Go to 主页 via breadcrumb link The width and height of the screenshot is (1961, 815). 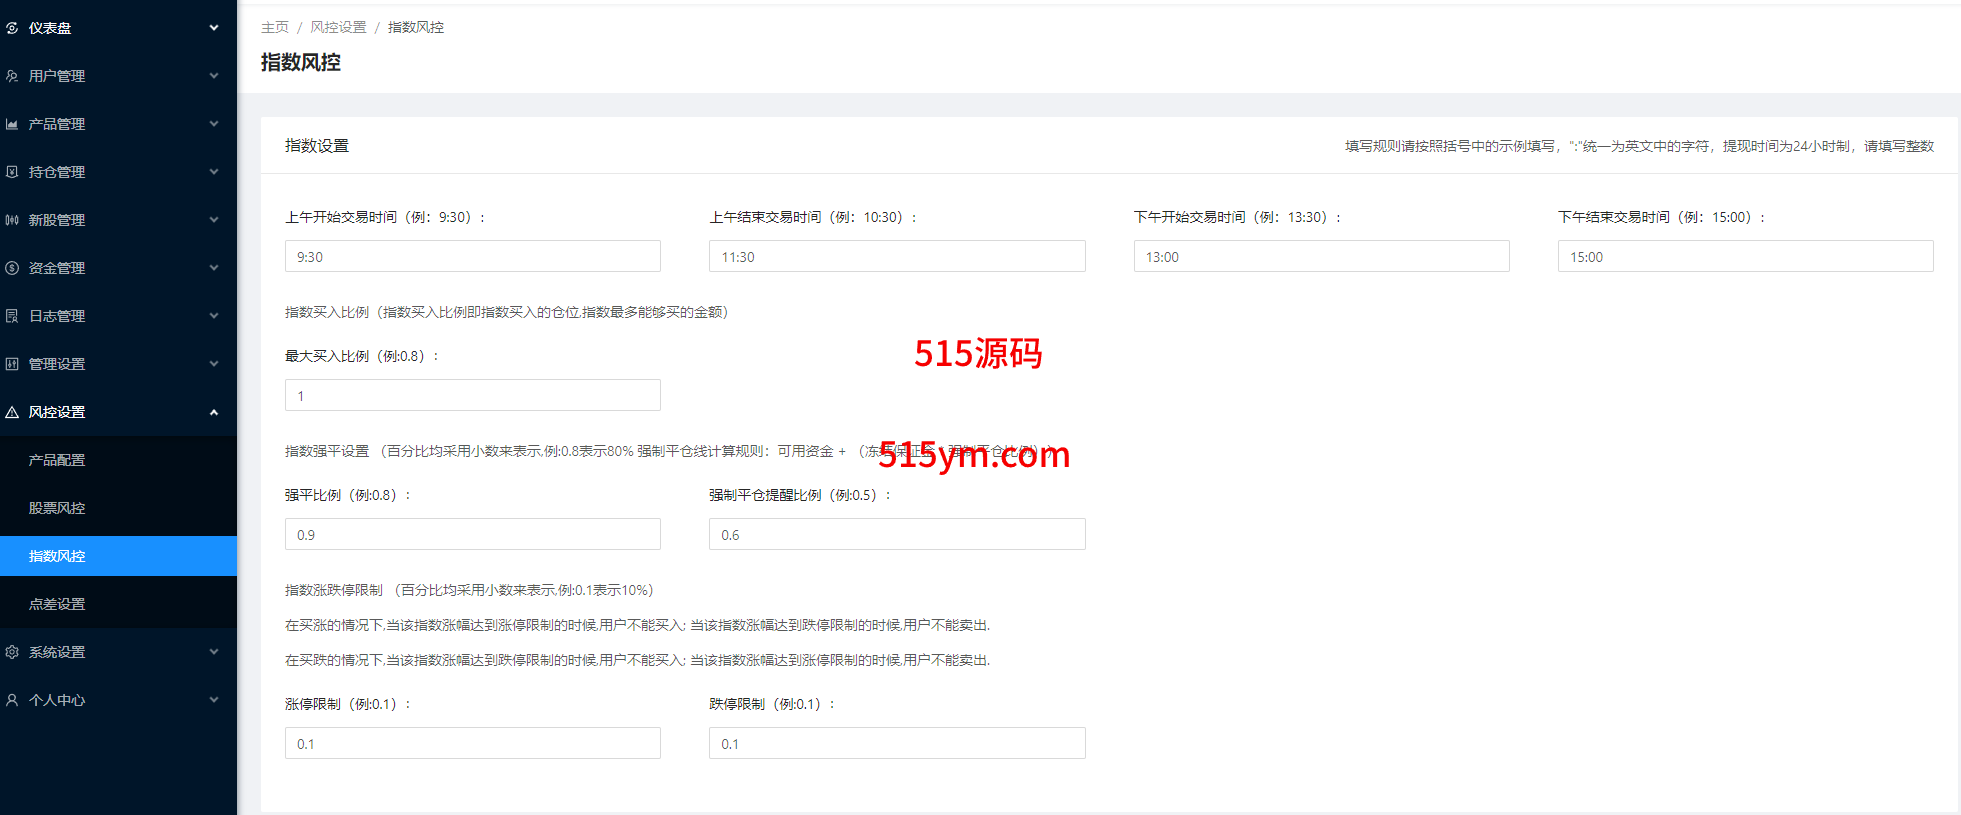pos(274,27)
